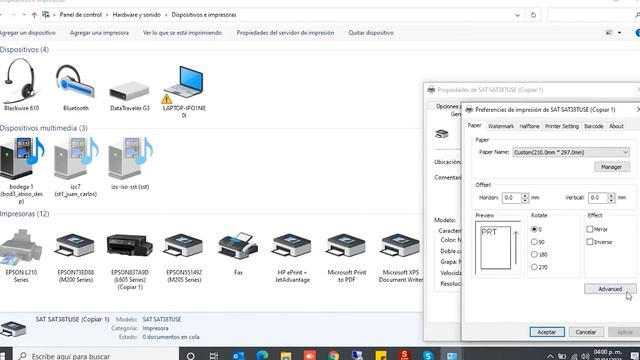Click Propiedades del servidor de impresión
The height and width of the screenshot is (360, 640).
(x=285, y=33)
